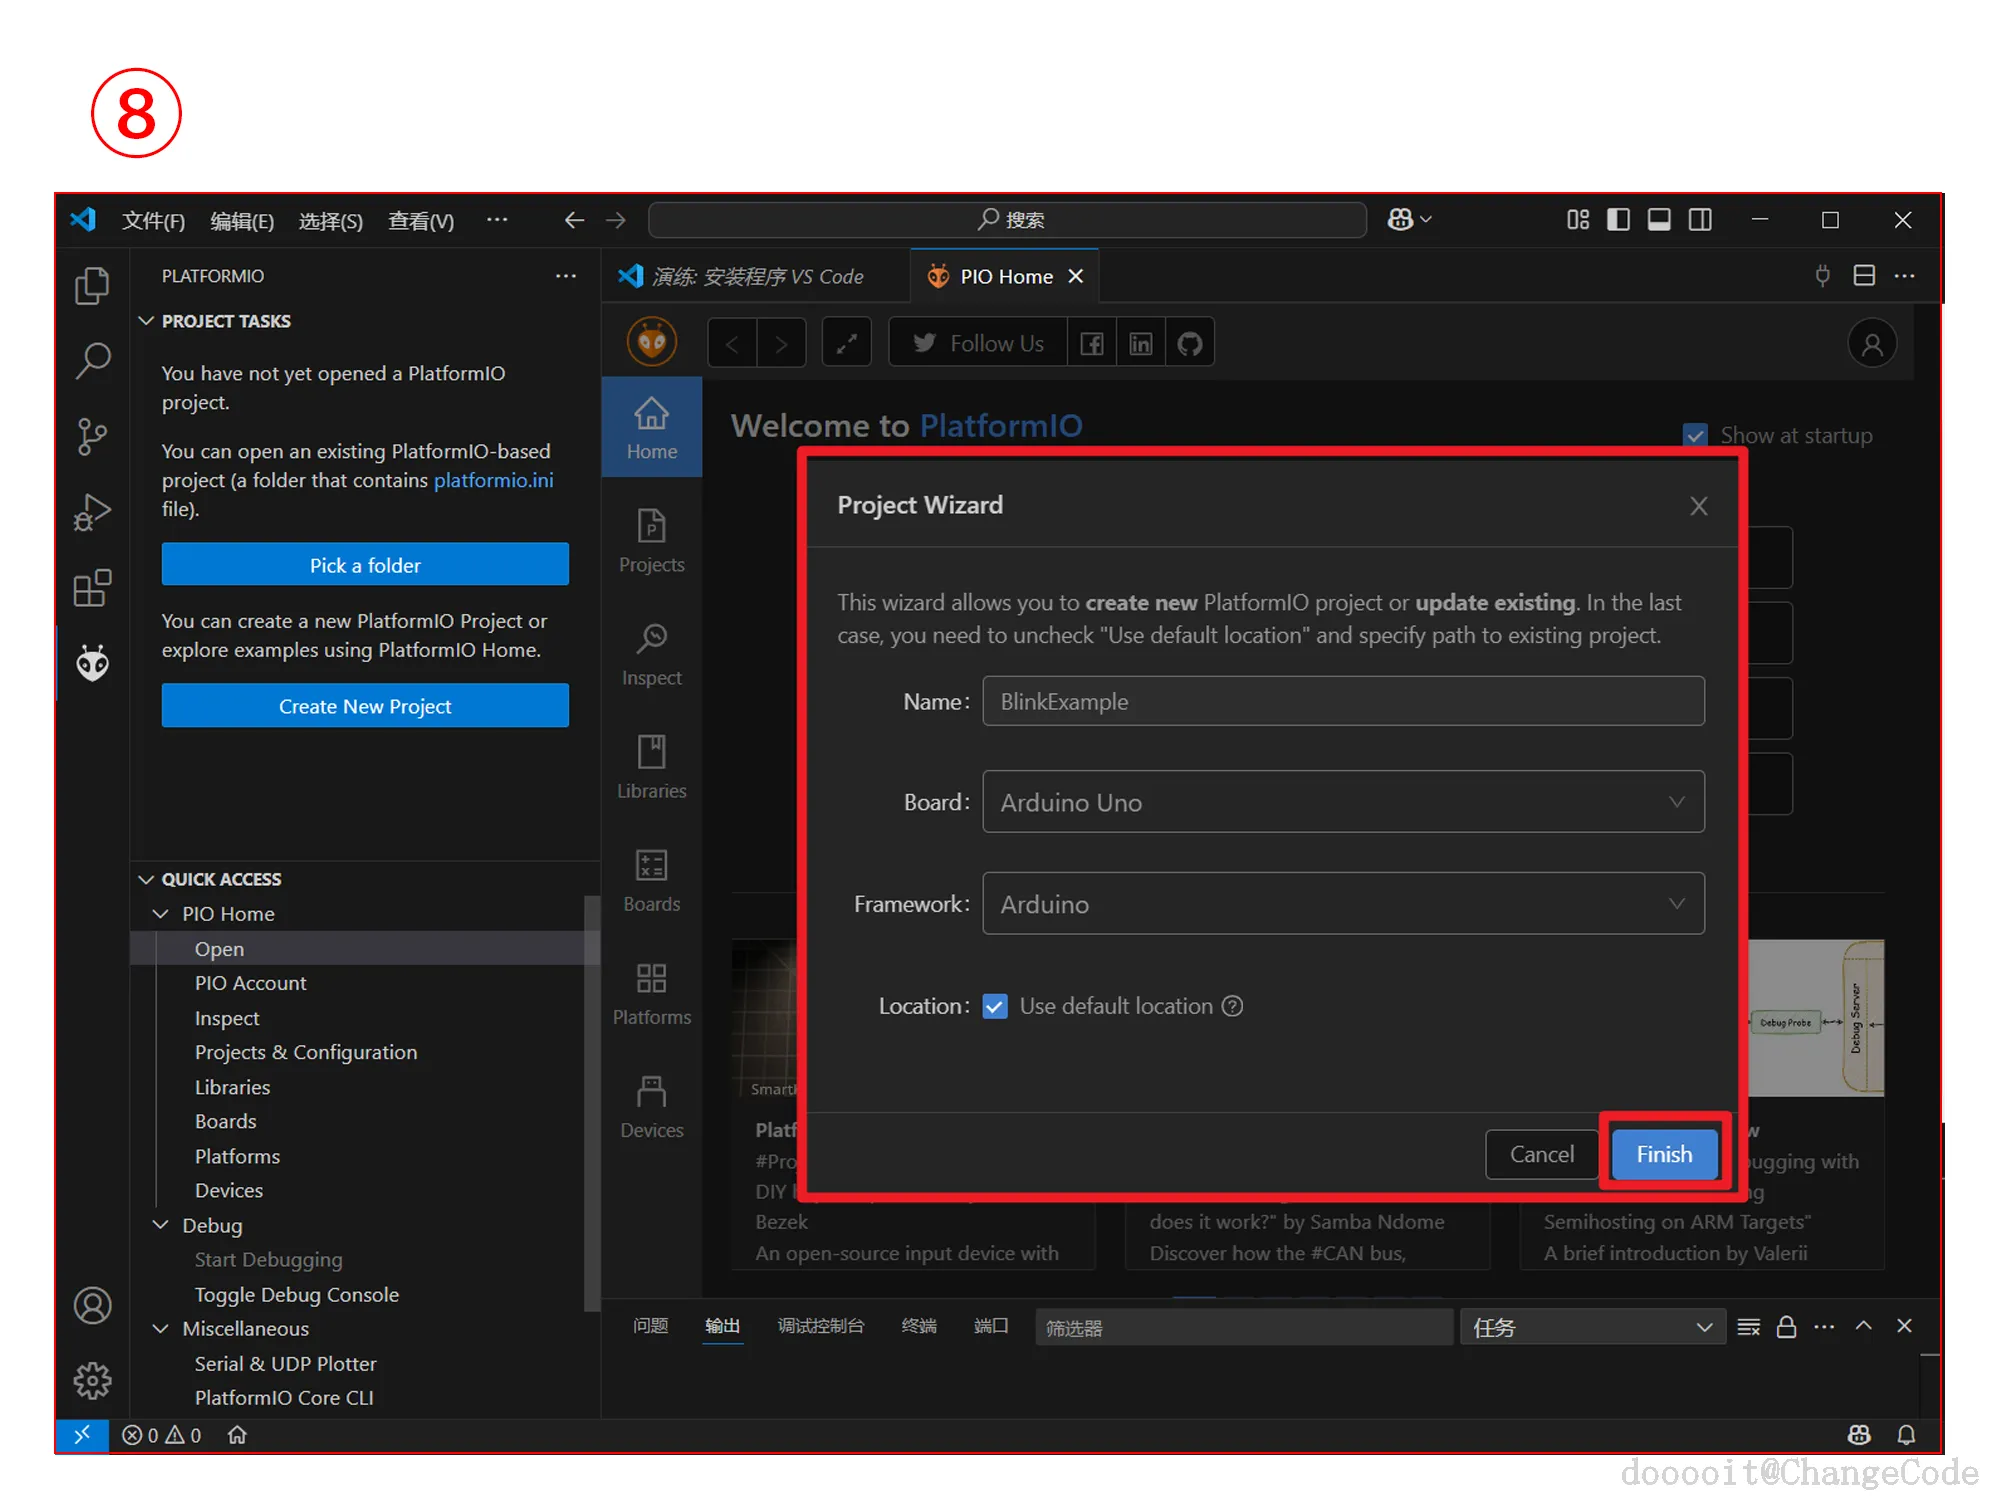The width and height of the screenshot is (2000, 1500).
Task: Open the 文件(F) menu
Action: (x=153, y=220)
